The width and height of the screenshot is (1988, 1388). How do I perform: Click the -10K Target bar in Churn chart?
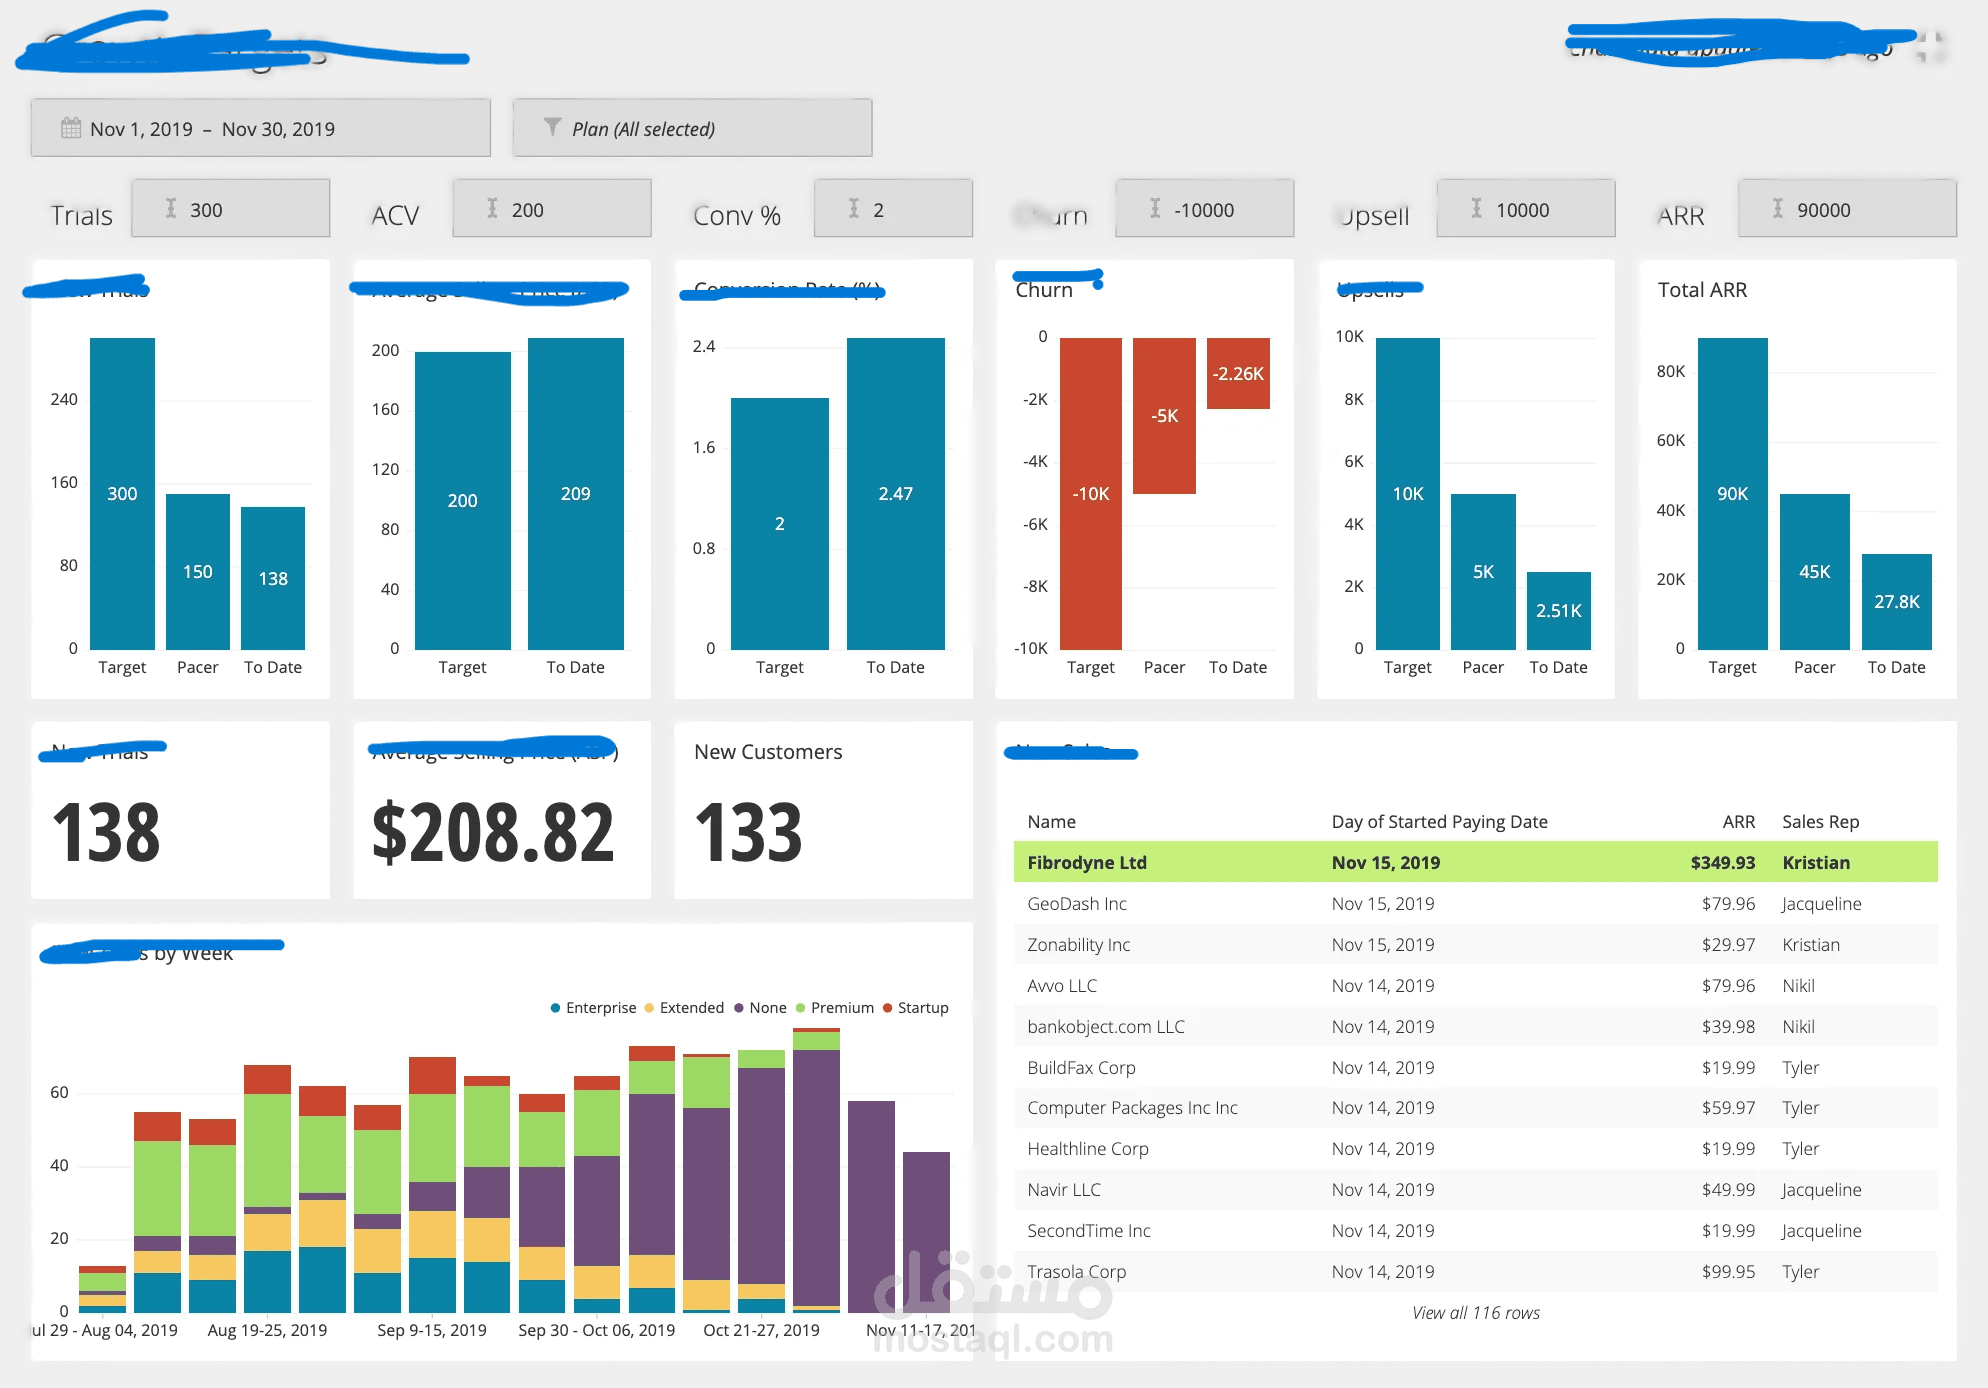[x=1091, y=494]
